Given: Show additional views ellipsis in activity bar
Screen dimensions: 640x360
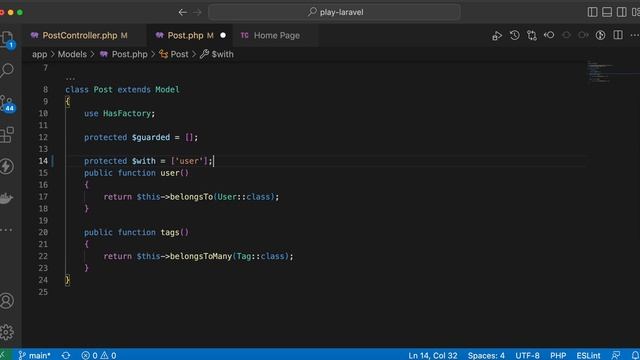Looking at the screenshot, I should click(x=6, y=230).
